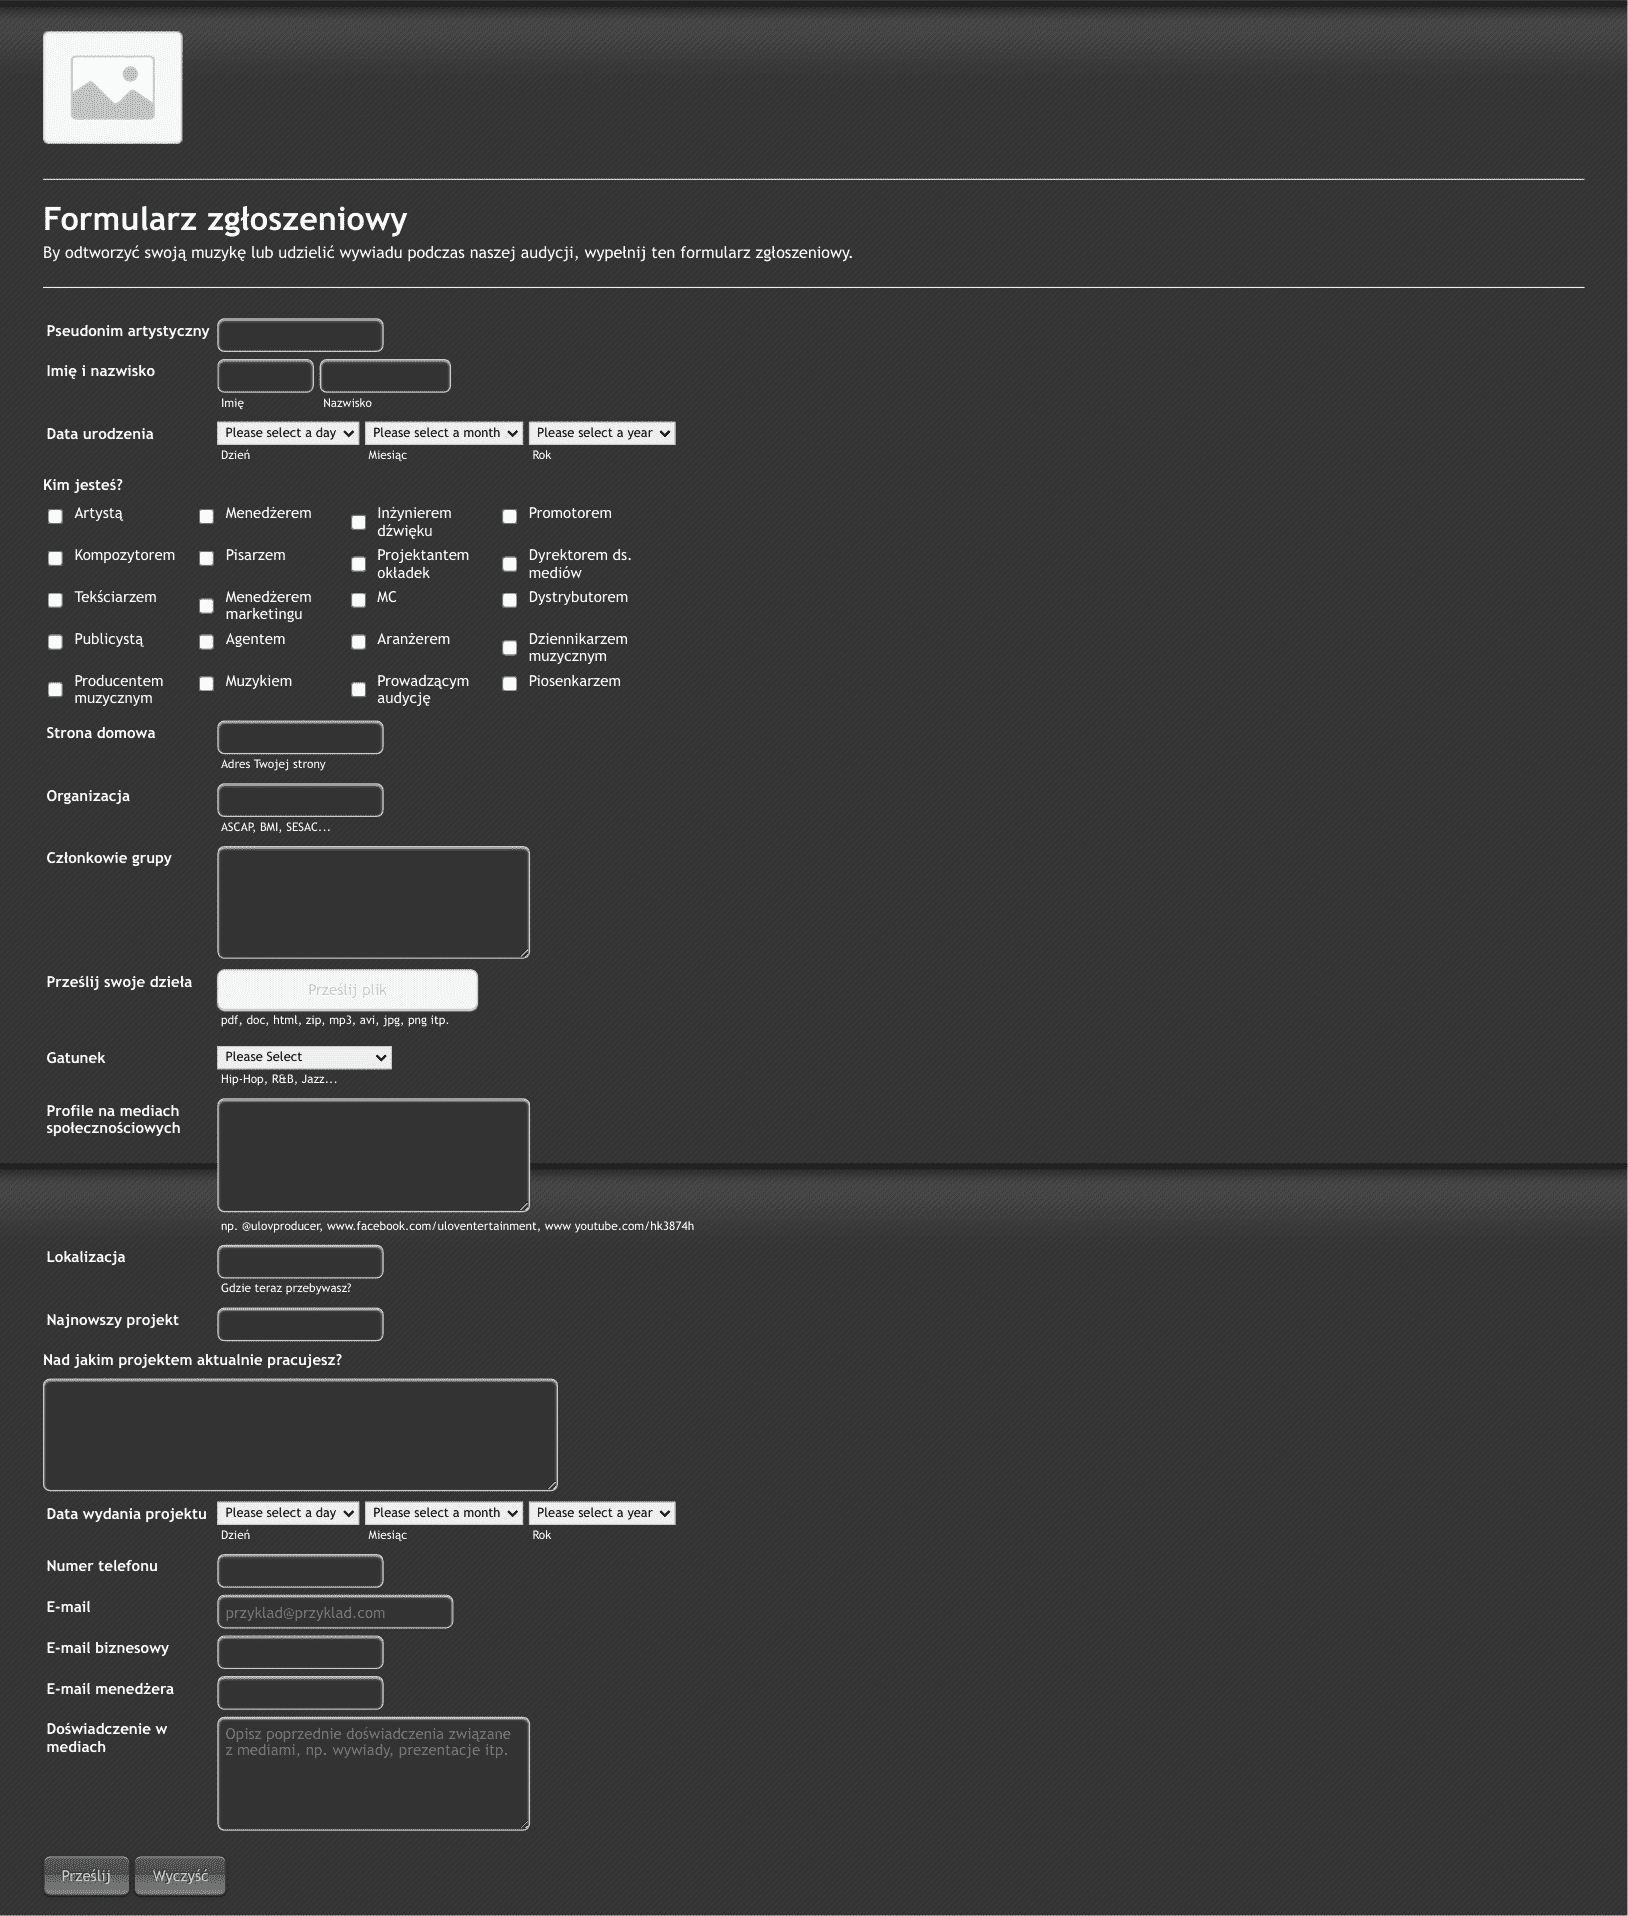Viewport: 1628px width, 1916px height.
Task: Check the Artystą checkbox
Action: point(56,516)
